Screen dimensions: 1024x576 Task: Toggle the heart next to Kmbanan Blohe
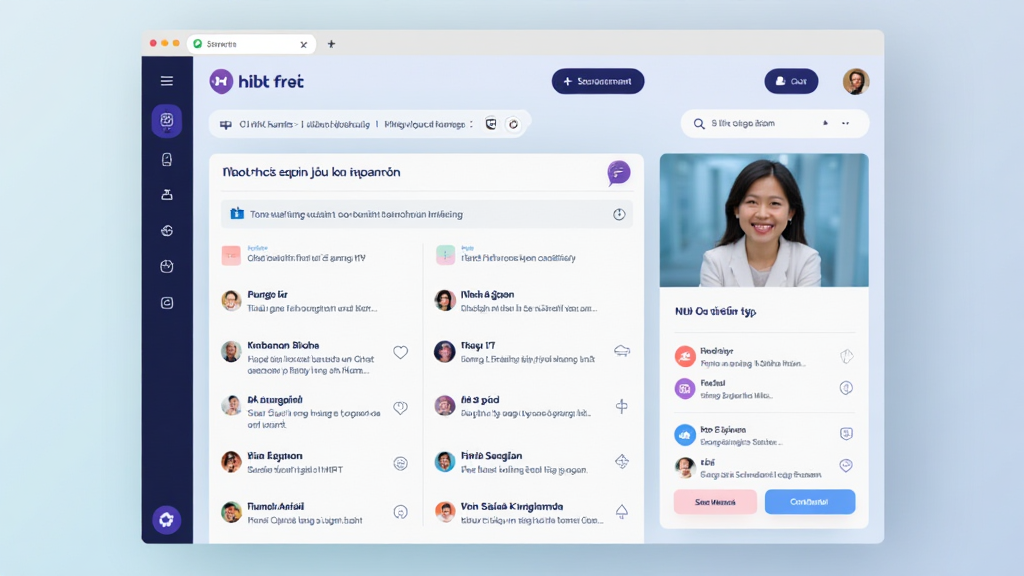tap(400, 352)
